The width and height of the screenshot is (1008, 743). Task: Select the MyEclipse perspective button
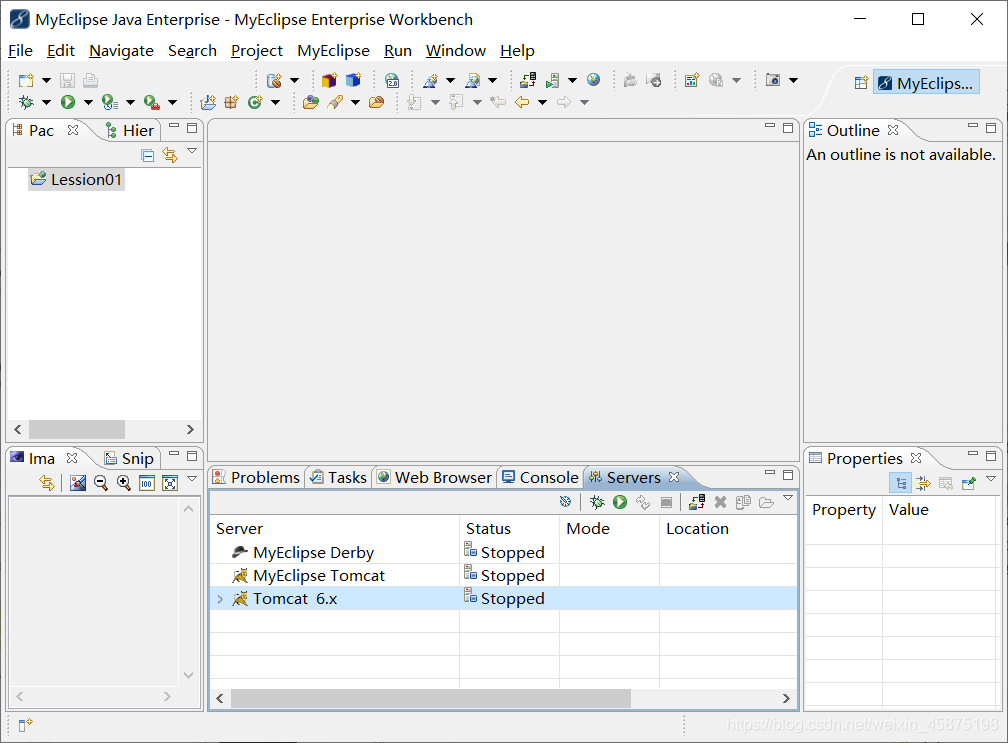[x=926, y=83]
